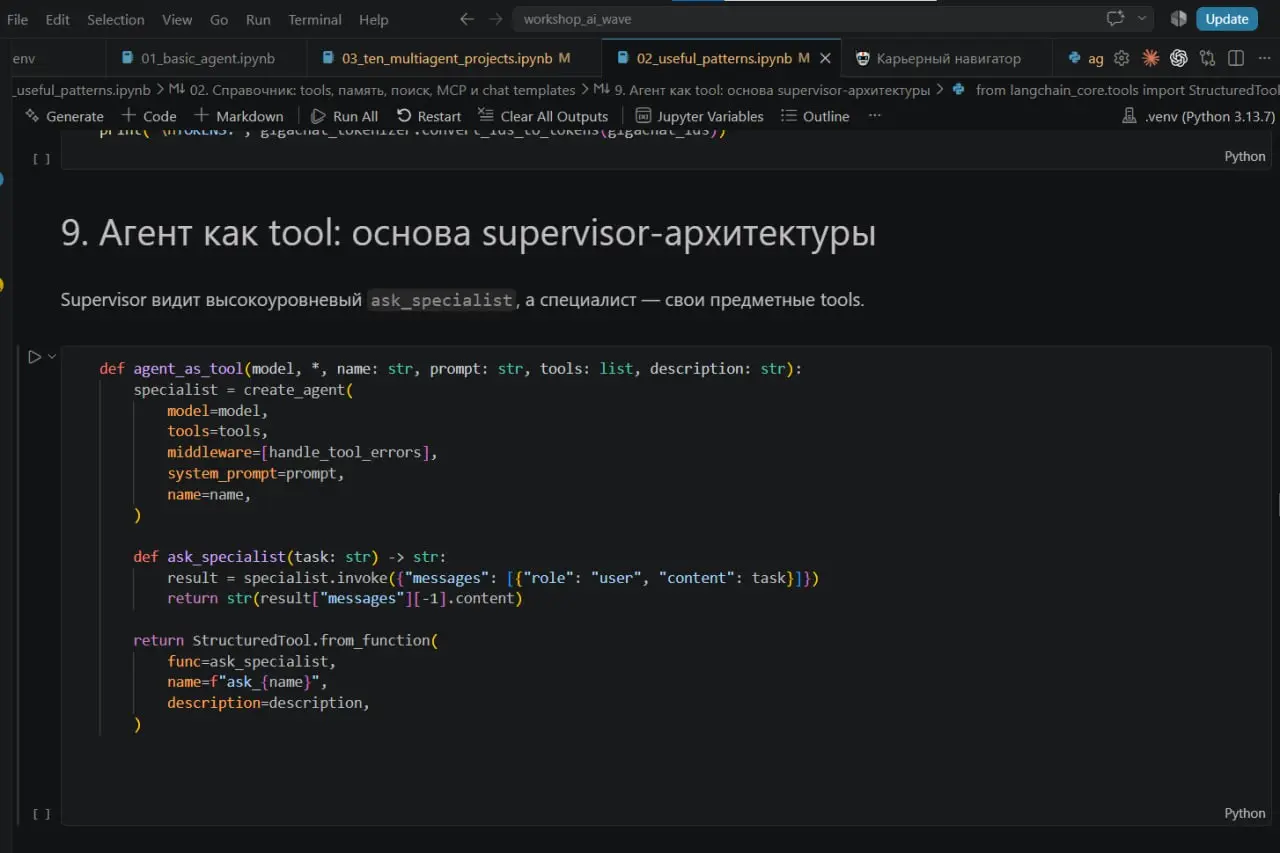Click the "description=description," line

pos(269,703)
